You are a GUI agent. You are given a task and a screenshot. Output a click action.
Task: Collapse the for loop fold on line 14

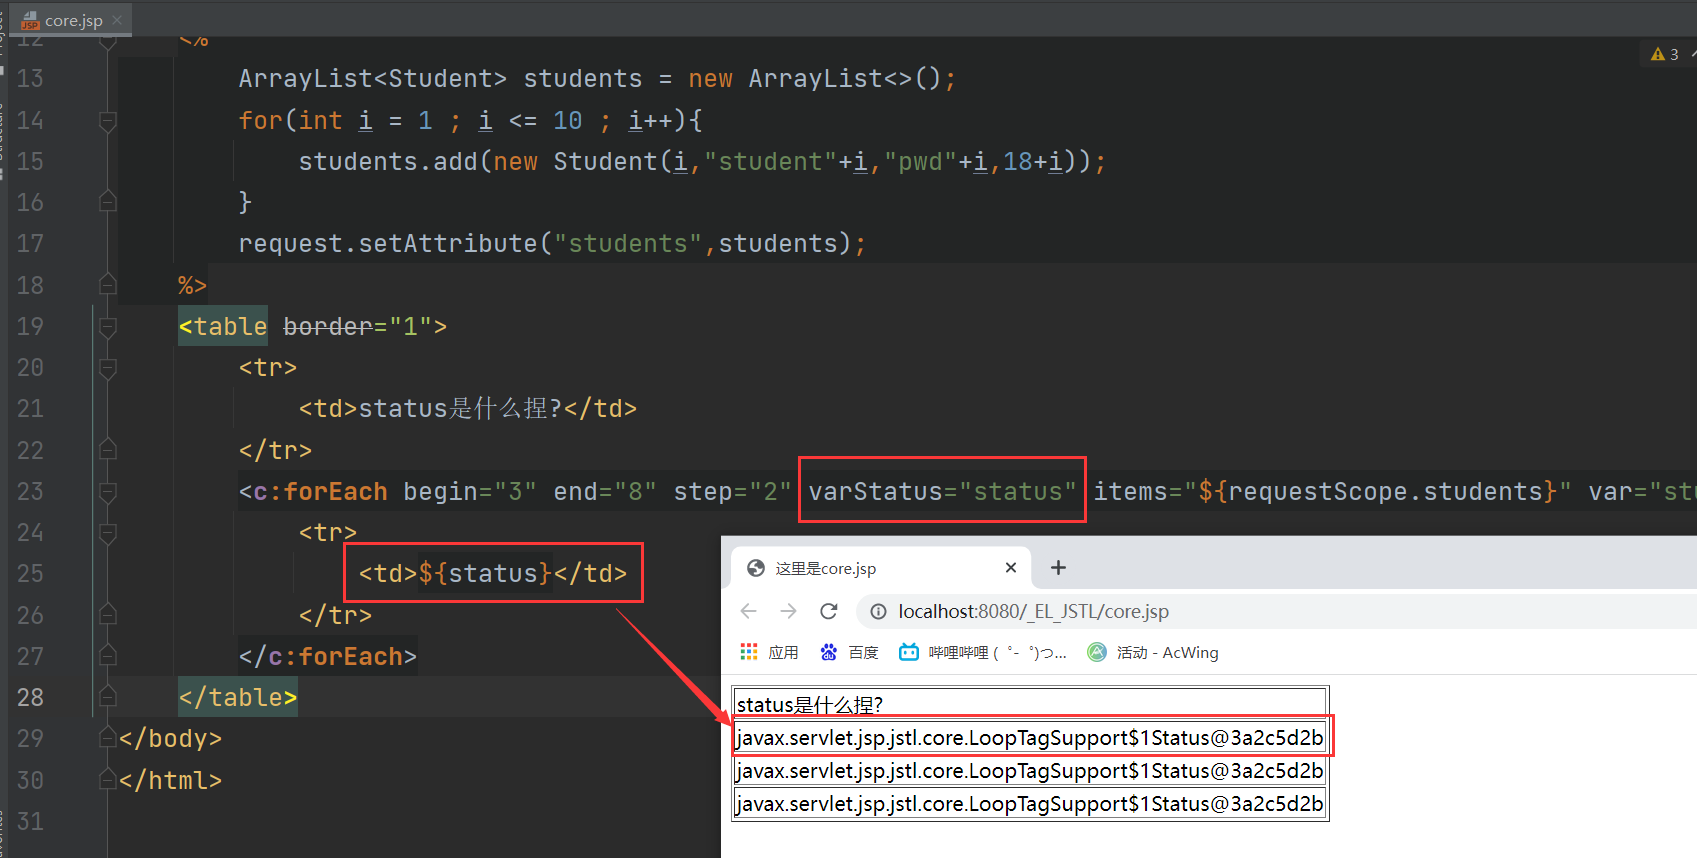pyautogui.click(x=108, y=121)
